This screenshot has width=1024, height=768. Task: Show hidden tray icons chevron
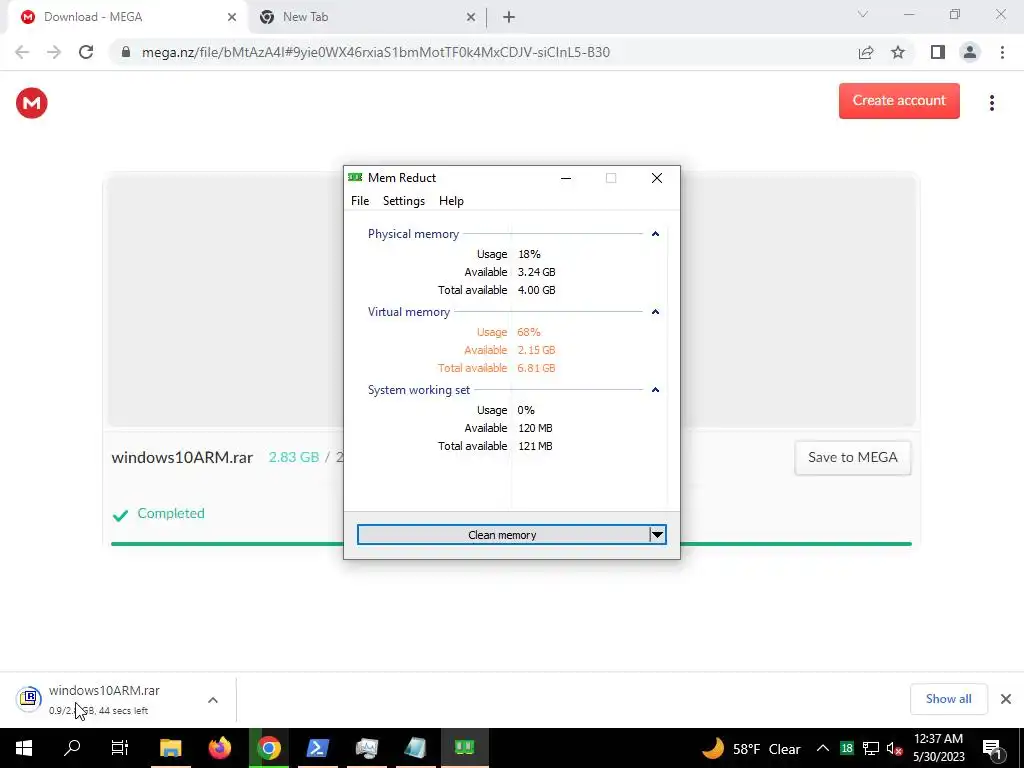[823, 748]
